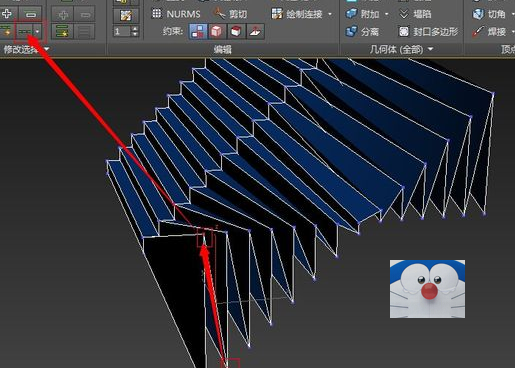This screenshot has width=515, height=368.
Task: Expand the 绘制连接 dropdown arrow
Action: tap(330, 14)
